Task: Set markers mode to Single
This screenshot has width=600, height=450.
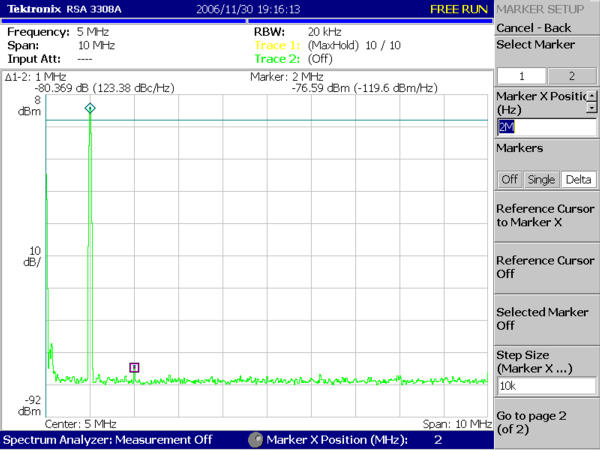Action: (542, 179)
